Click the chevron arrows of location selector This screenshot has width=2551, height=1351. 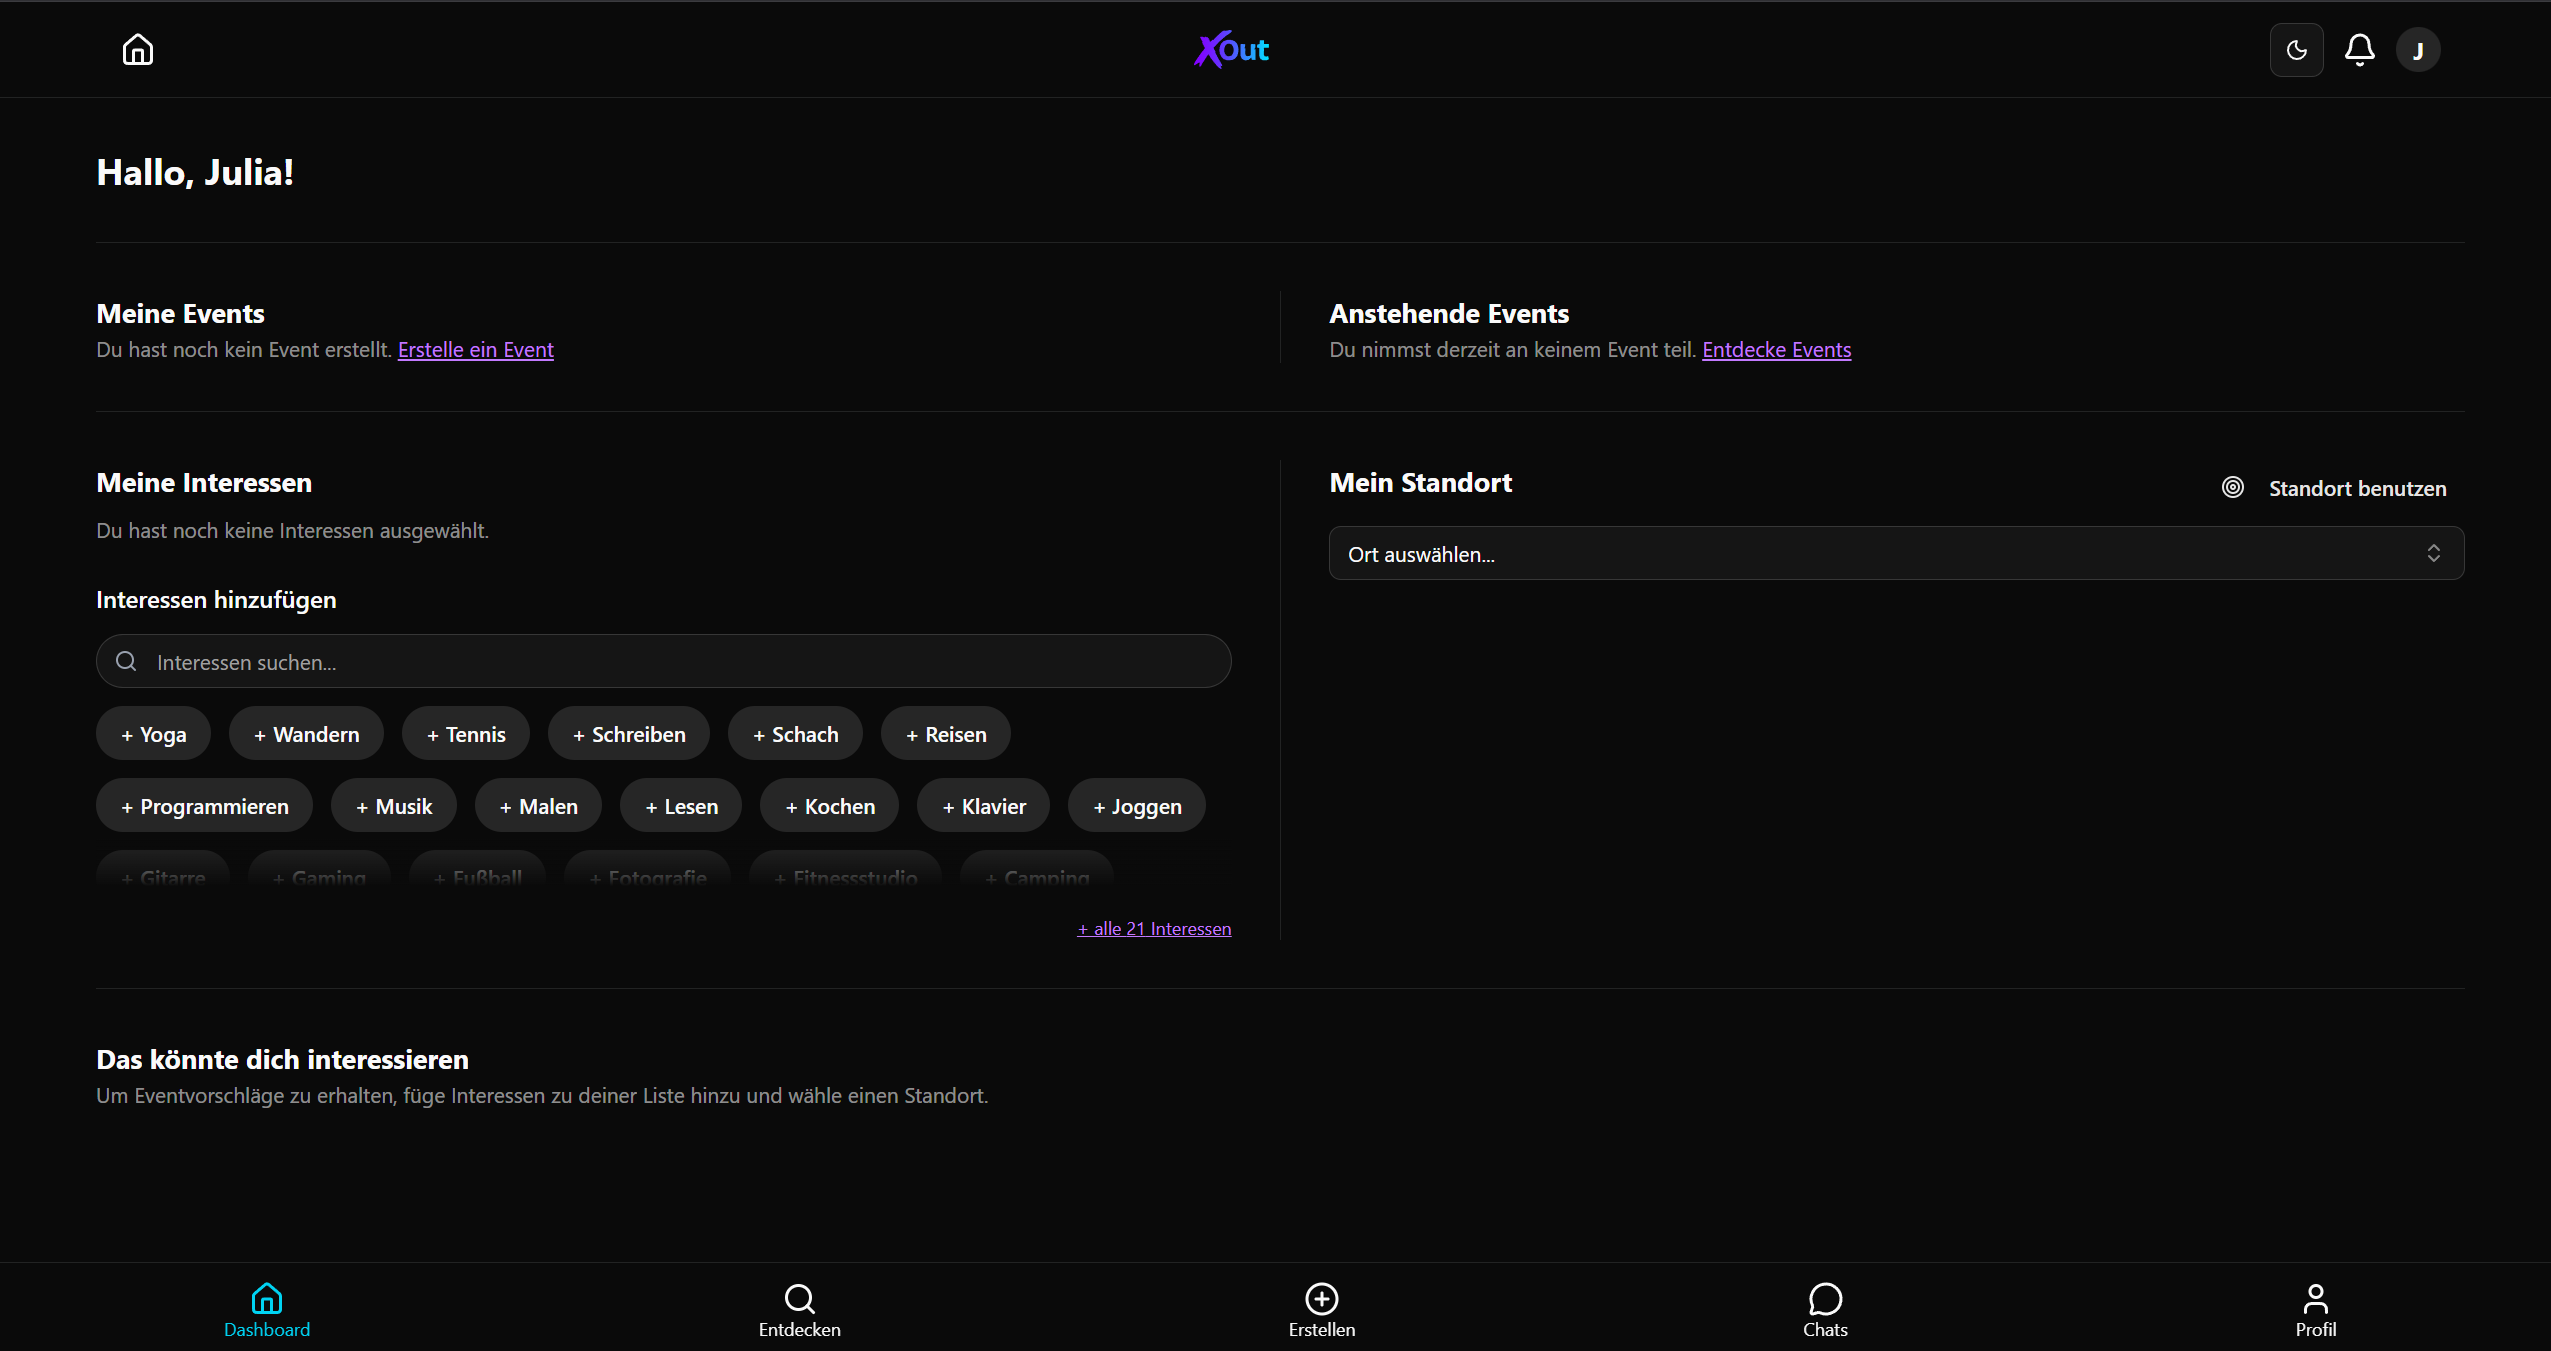click(2433, 553)
